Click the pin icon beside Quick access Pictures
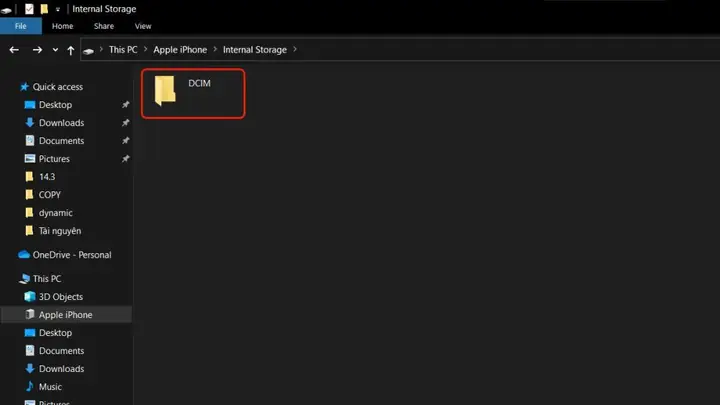This screenshot has height=405, width=720. [x=125, y=158]
